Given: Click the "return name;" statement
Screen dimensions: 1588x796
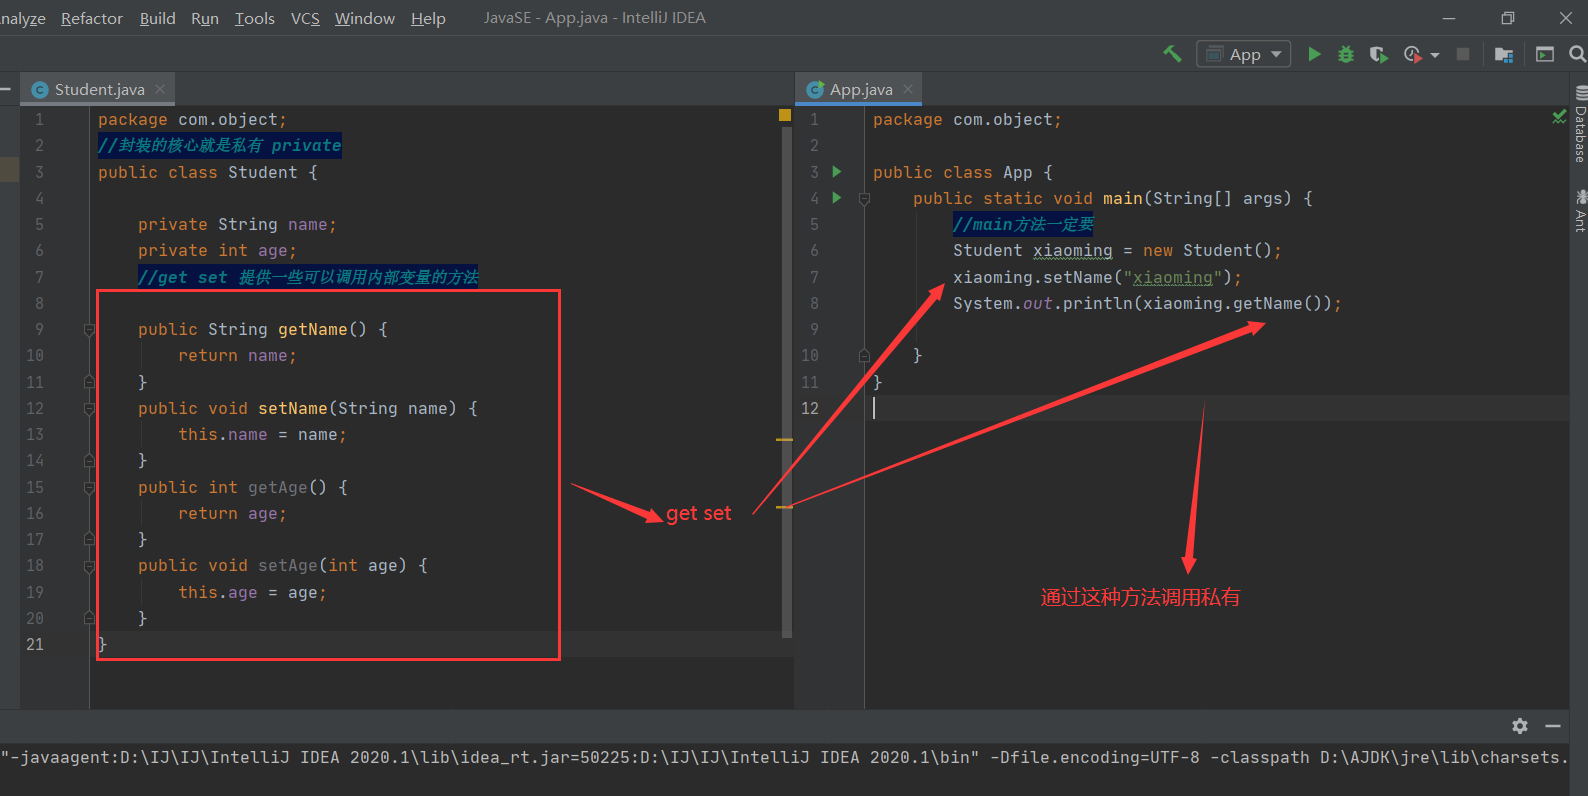Looking at the screenshot, I should click(x=237, y=356).
